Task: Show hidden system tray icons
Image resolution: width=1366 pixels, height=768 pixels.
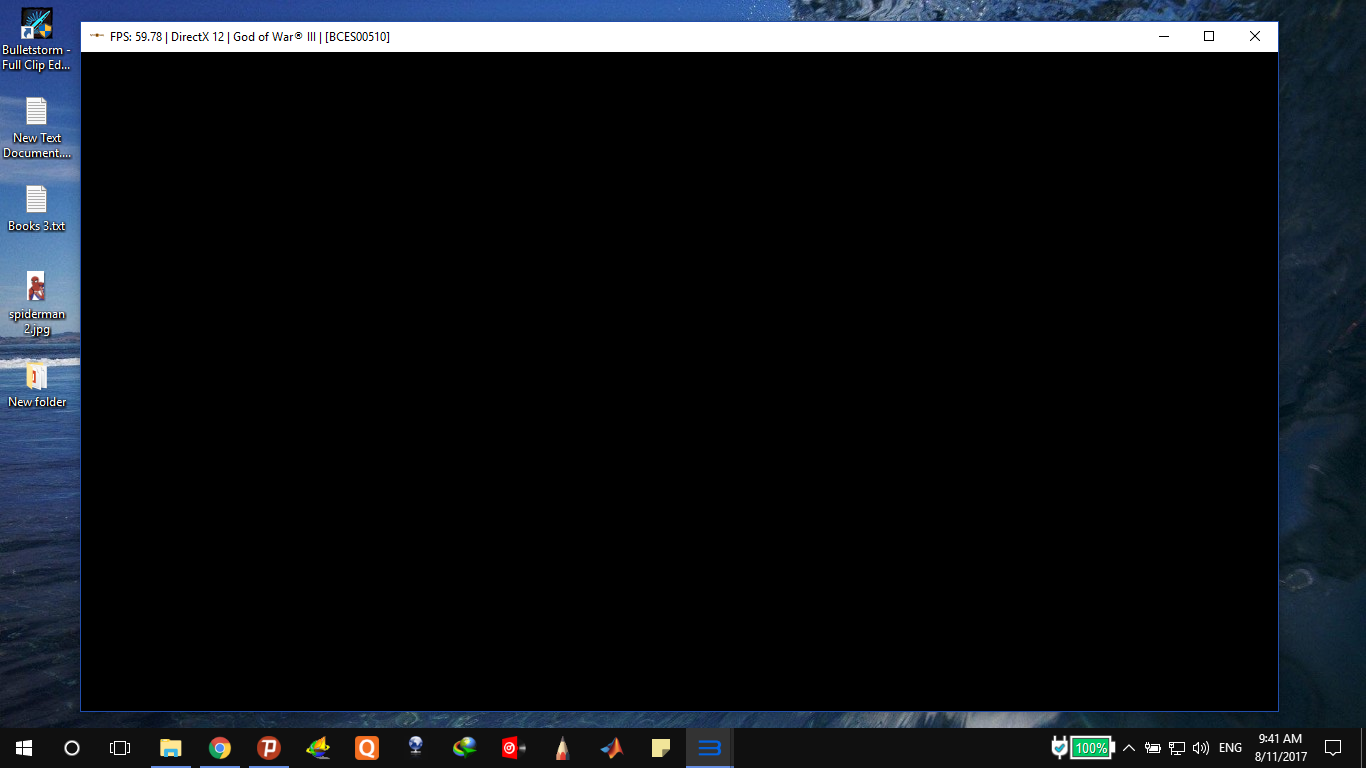Action: (x=1129, y=748)
